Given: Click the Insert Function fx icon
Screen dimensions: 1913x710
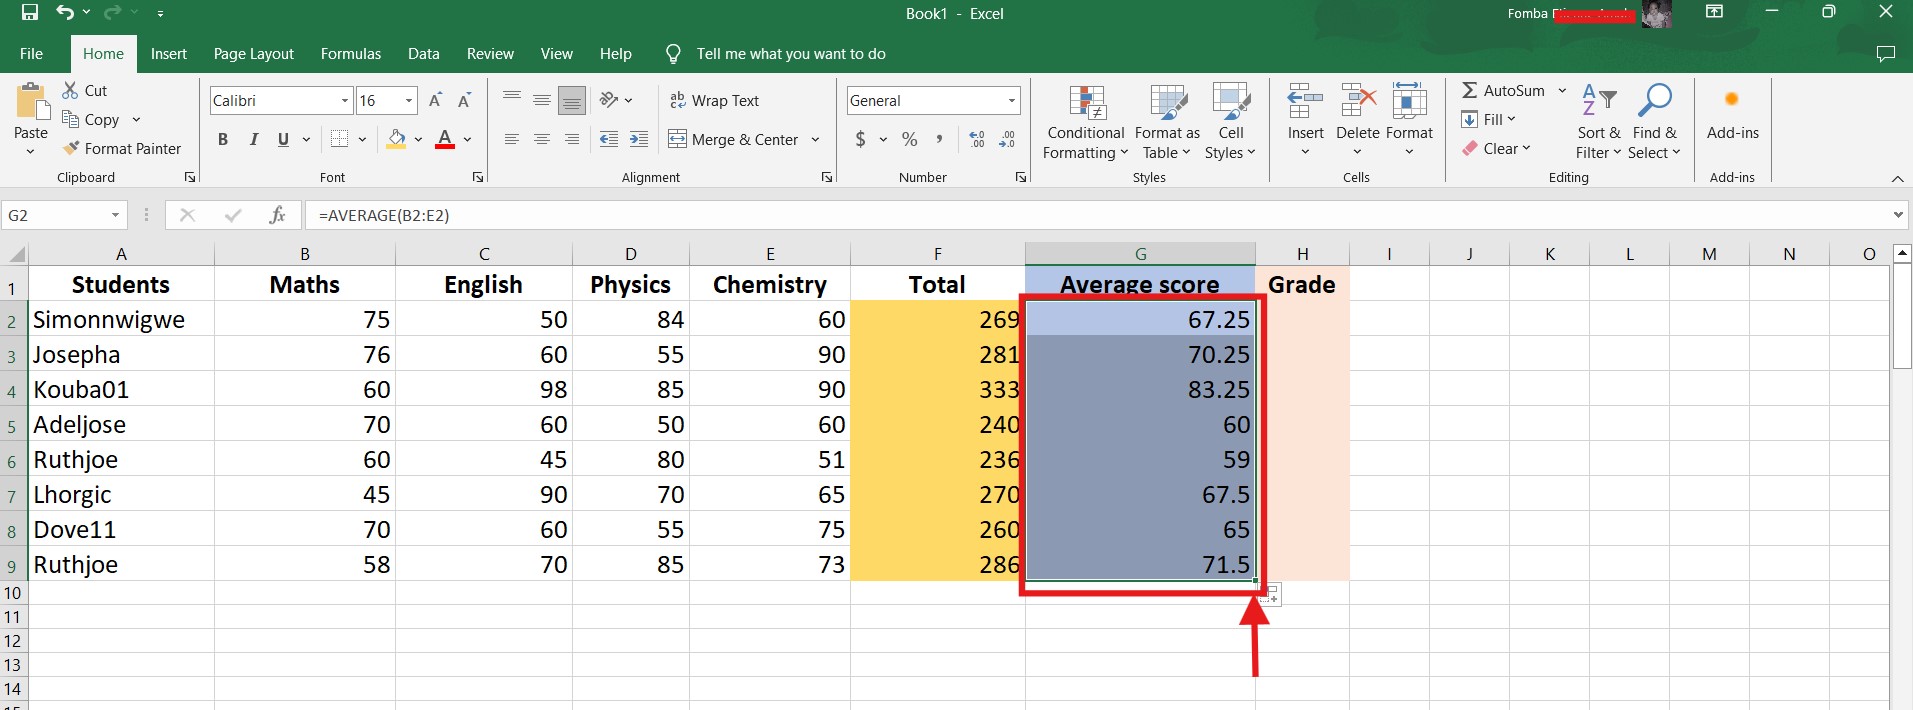Looking at the screenshot, I should pos(277,215).
